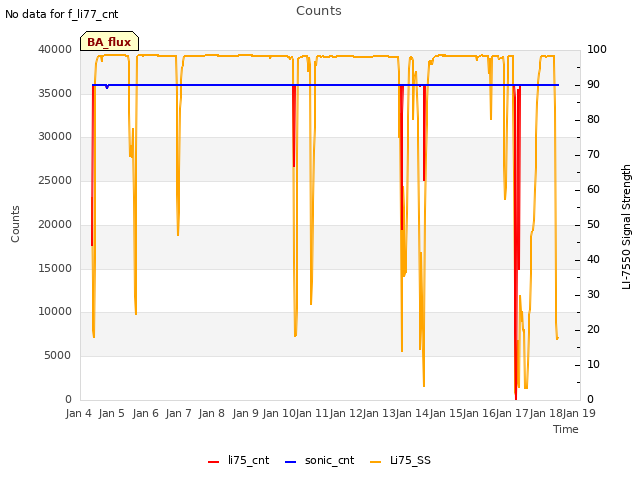
Task: Click the 25000 y-axis label
Action: (55, 180)
